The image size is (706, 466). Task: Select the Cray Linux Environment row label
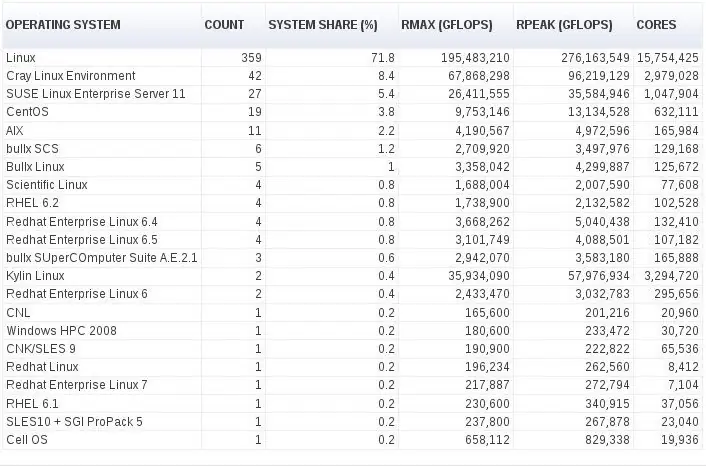point(71,76)
